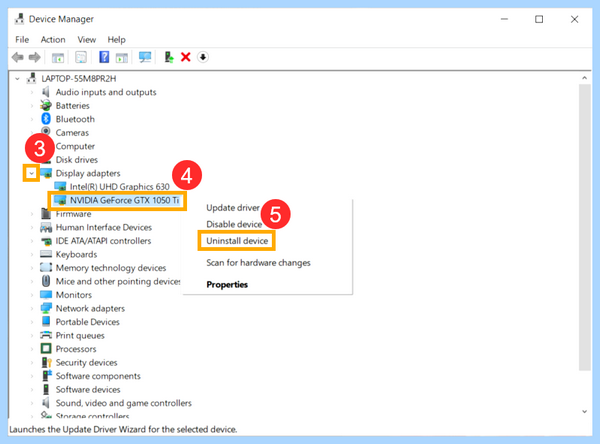This screenshot has height=444, width=600.
Task: Select the Firmware label
Action: pyautogui.click(x=73, y=214)
